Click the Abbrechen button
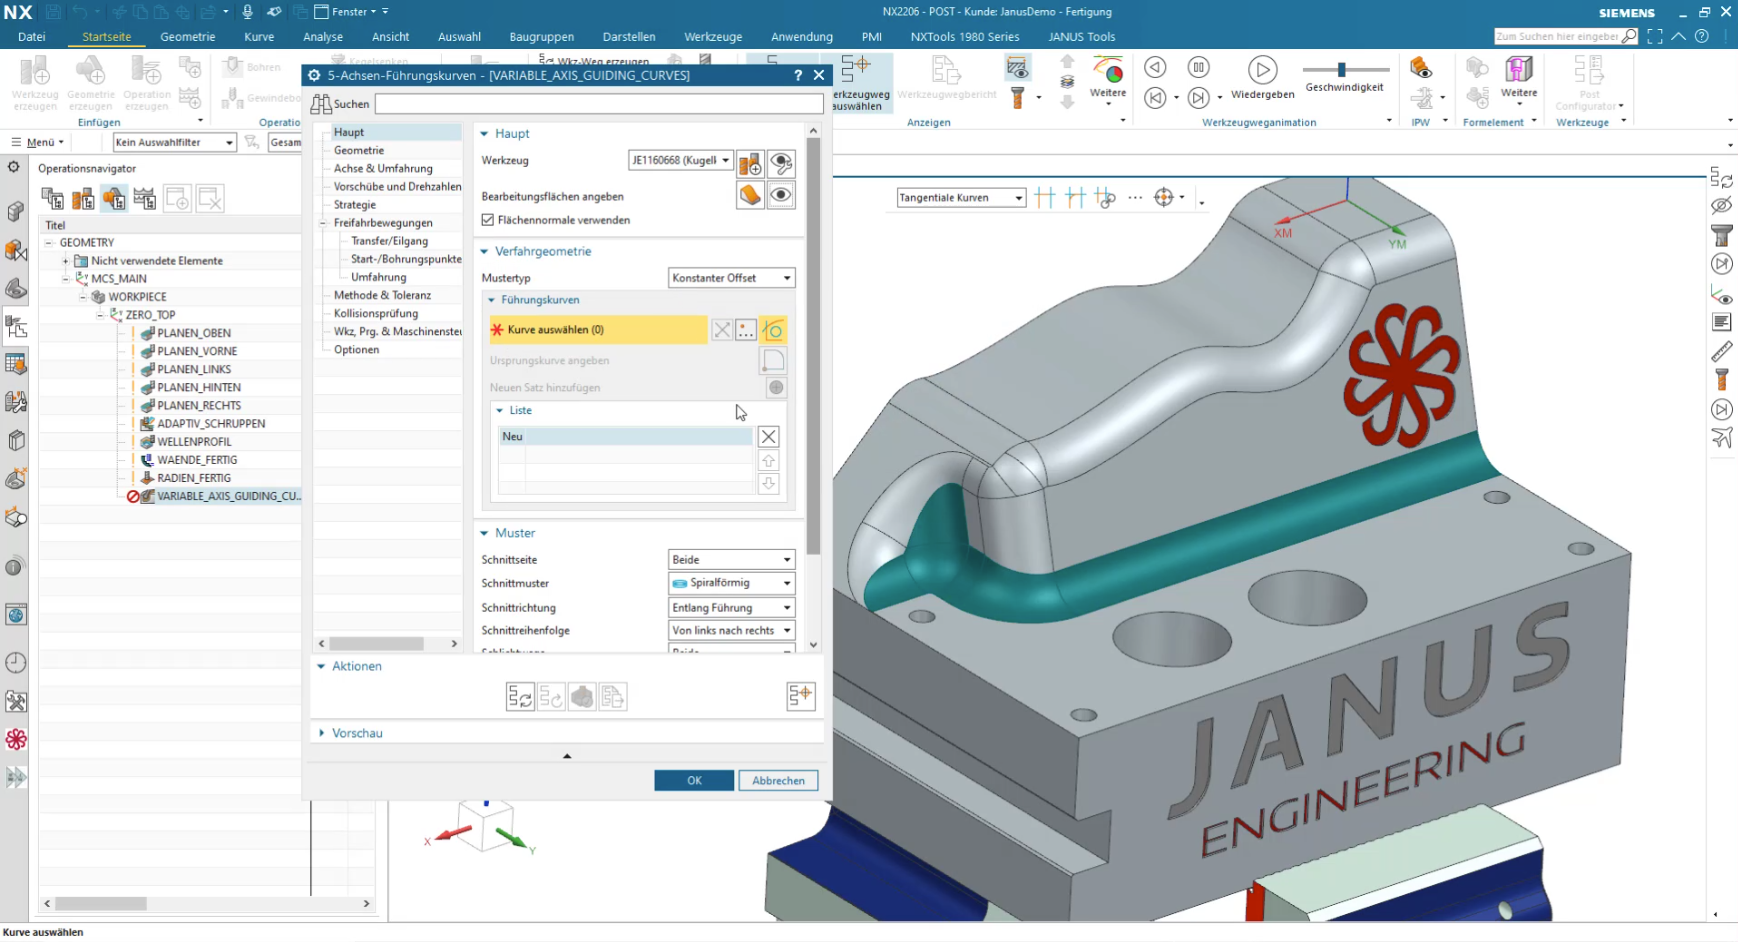The height and width of the screenshot is (942, 1738). 778,780
